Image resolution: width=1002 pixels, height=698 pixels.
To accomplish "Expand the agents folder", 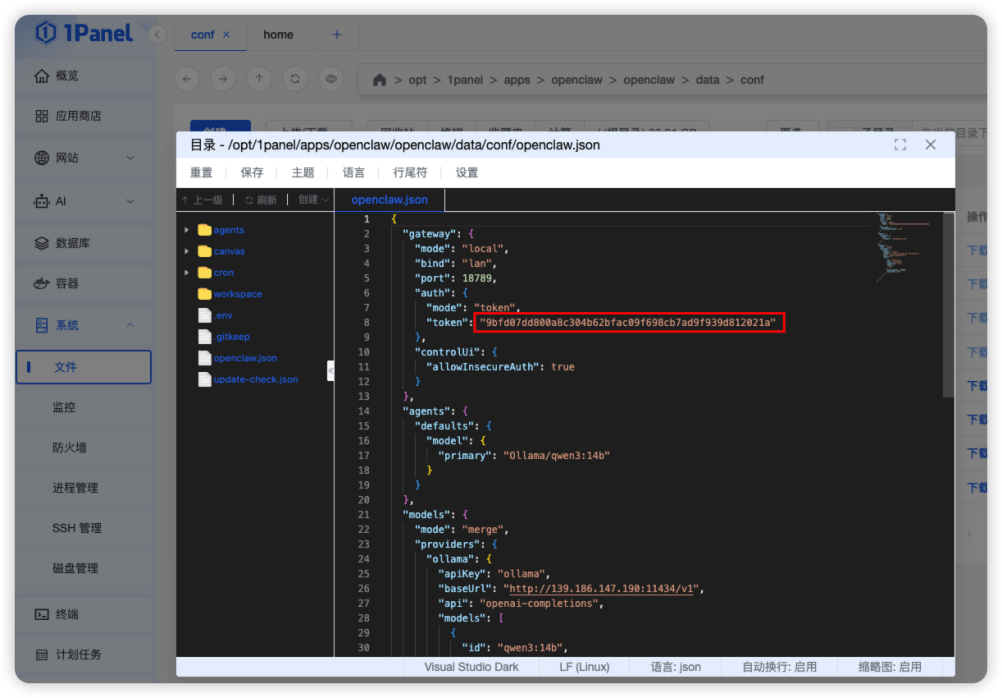I will [x=187, y=230].
